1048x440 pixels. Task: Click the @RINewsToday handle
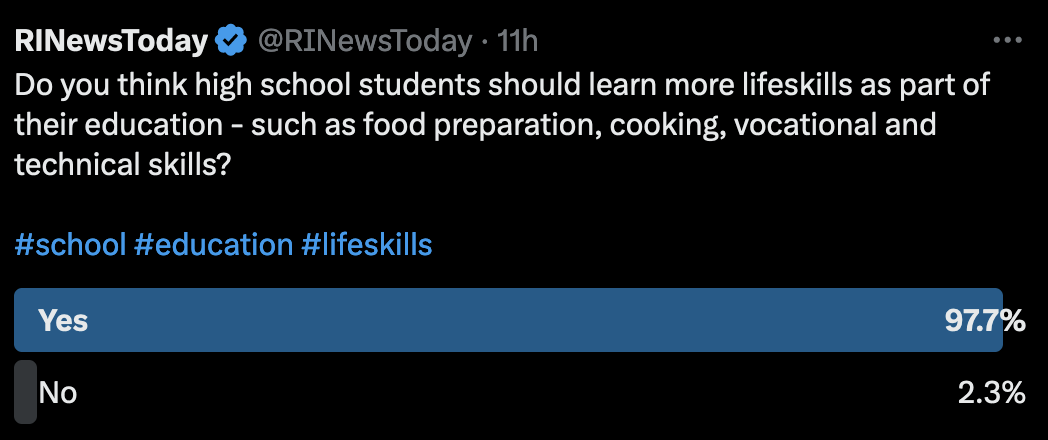pyautogui.click(x=365, y=41)
